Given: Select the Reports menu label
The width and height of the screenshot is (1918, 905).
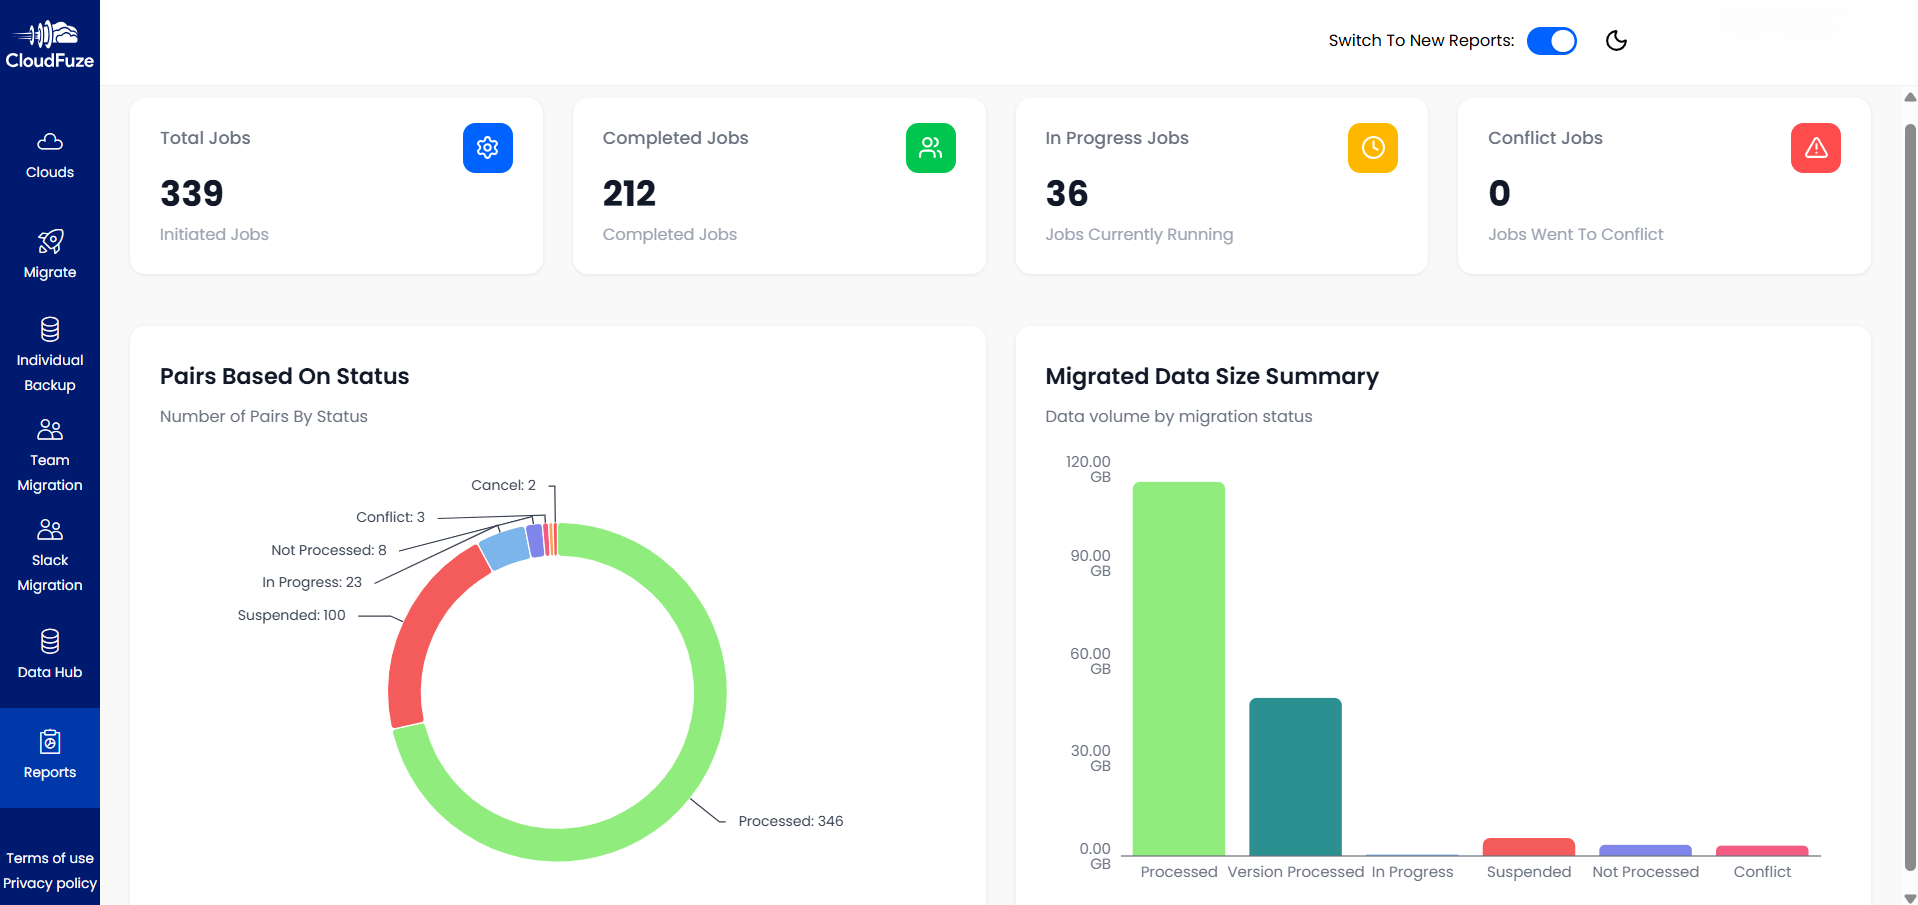Looking at the screenshot, I should coord(50,772).
